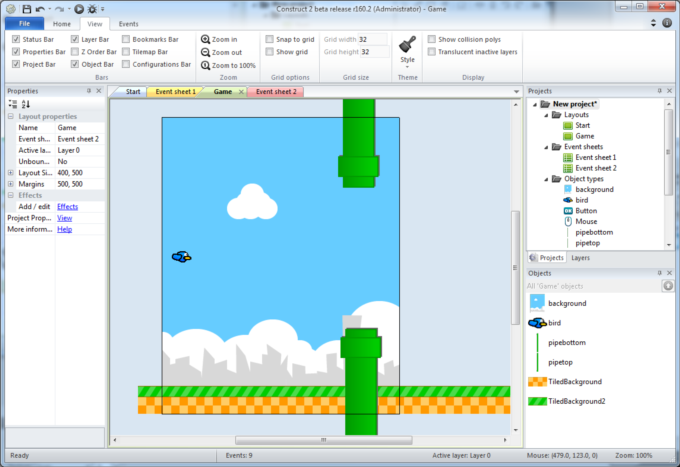The width and height of the screenshot is (680, 467).
Task: Toggle Show collision polys checkbox
Action: (432, 39)
